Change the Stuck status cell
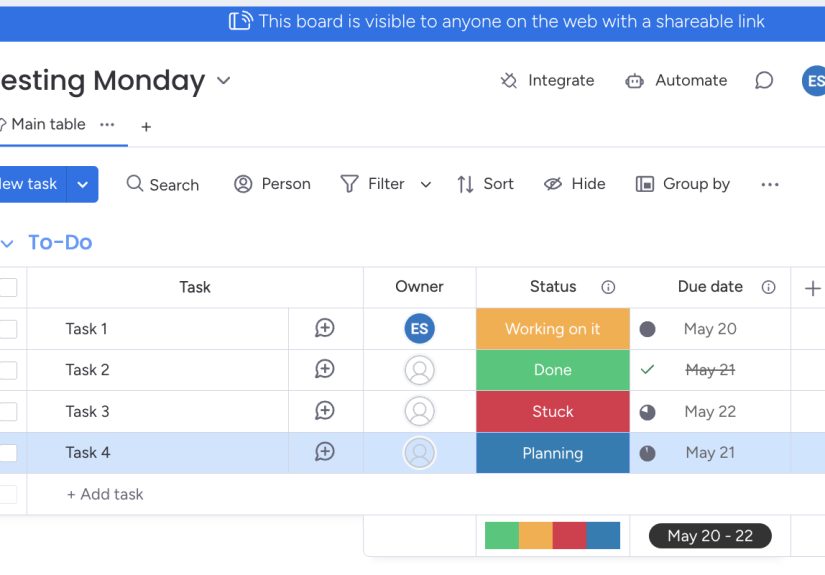This screenshot has height=575, width=825. pyautogui.click(x=552, y=411)
